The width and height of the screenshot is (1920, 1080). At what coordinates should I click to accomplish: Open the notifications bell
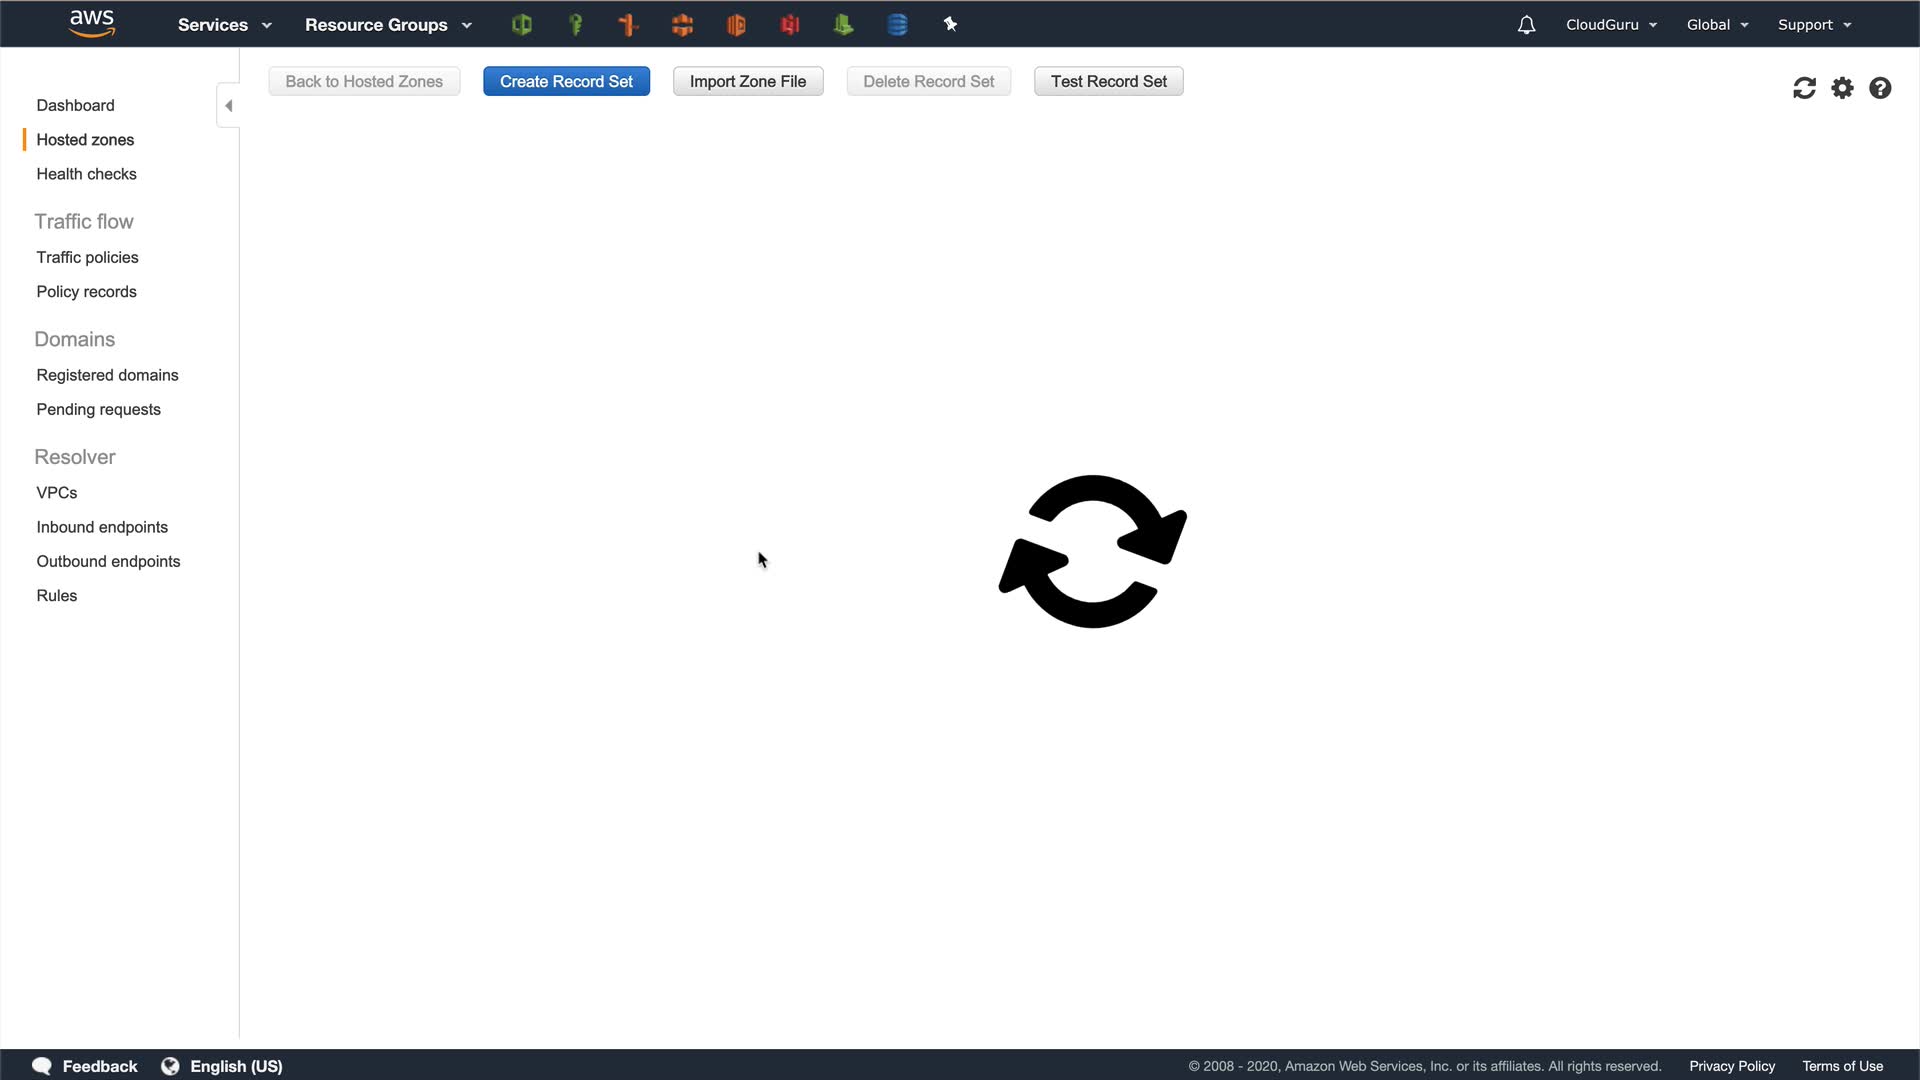pyautogui.click(x=1526, y=25)
